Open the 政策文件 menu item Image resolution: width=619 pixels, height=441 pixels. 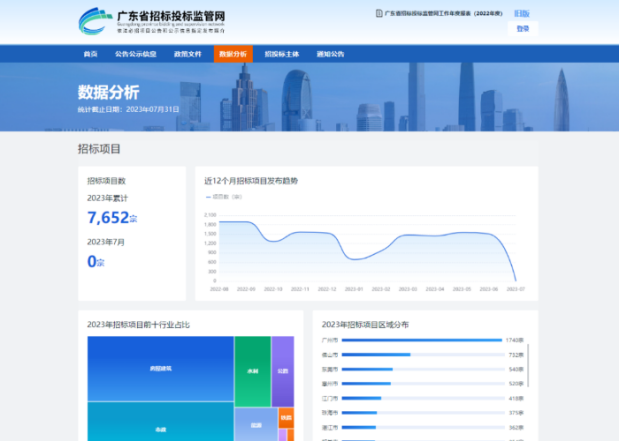point(187,54)
